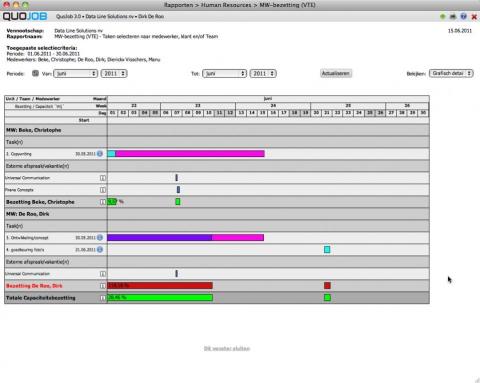Open the calendar picker beside Periode

[35, 73]
